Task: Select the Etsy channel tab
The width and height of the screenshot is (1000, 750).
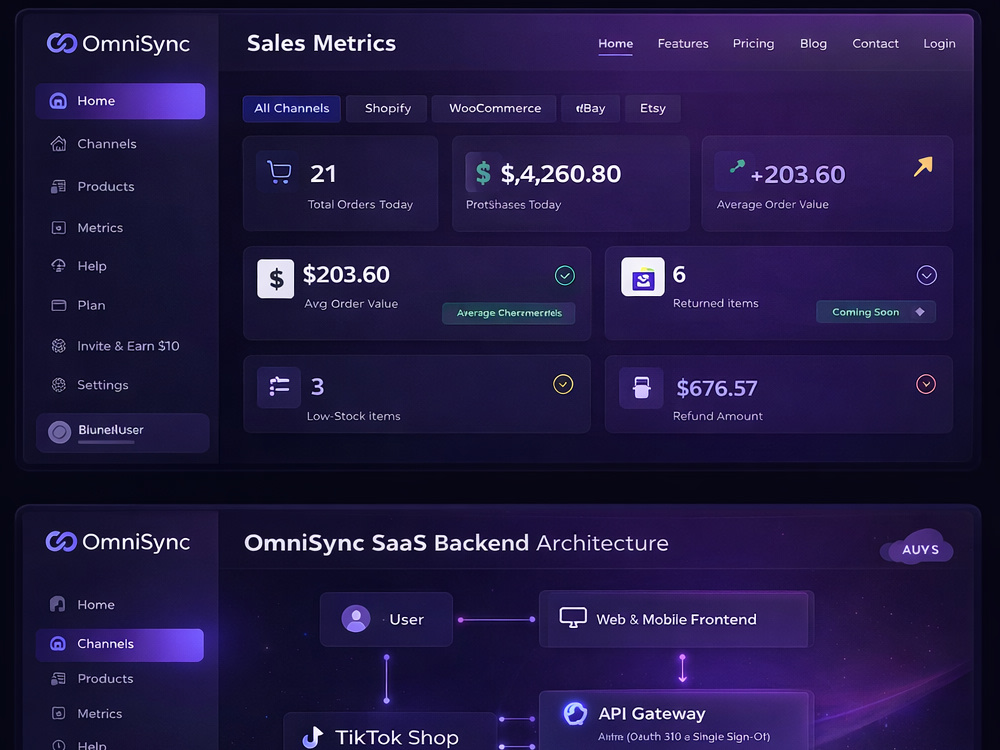Action: point(652,108)
